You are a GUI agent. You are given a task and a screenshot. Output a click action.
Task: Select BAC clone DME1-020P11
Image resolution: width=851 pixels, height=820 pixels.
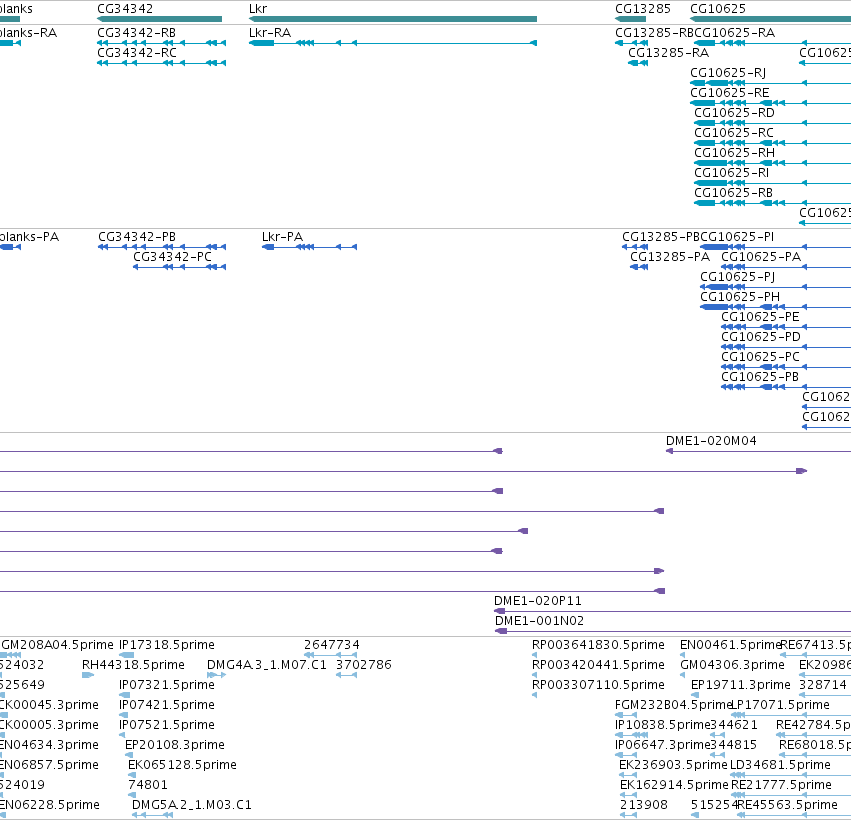537,601
